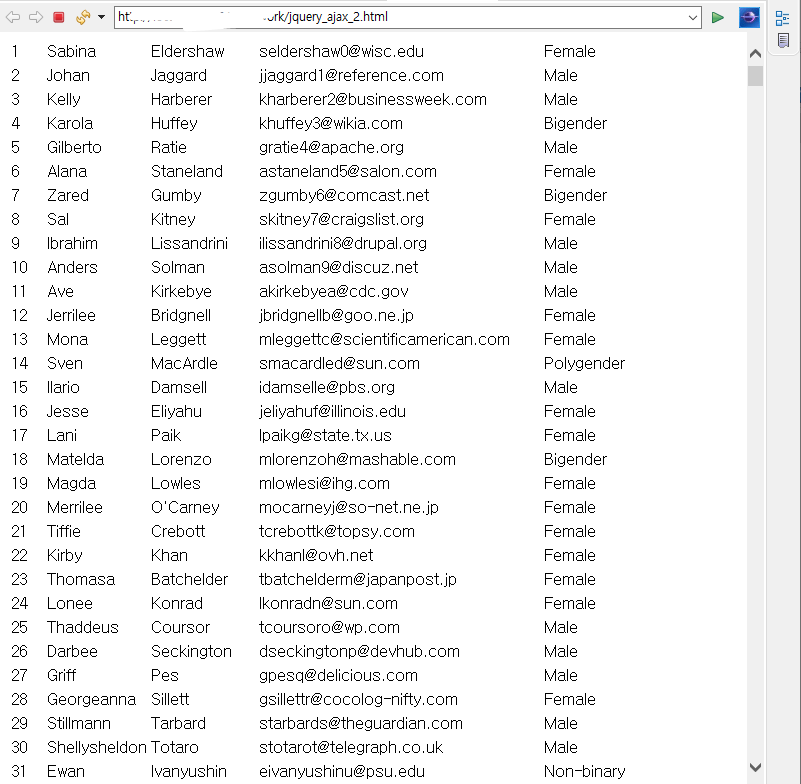Open the dropdown next to the refresh icon
The width and height of the screenshot is (801, 784).
tap(99, 17)
